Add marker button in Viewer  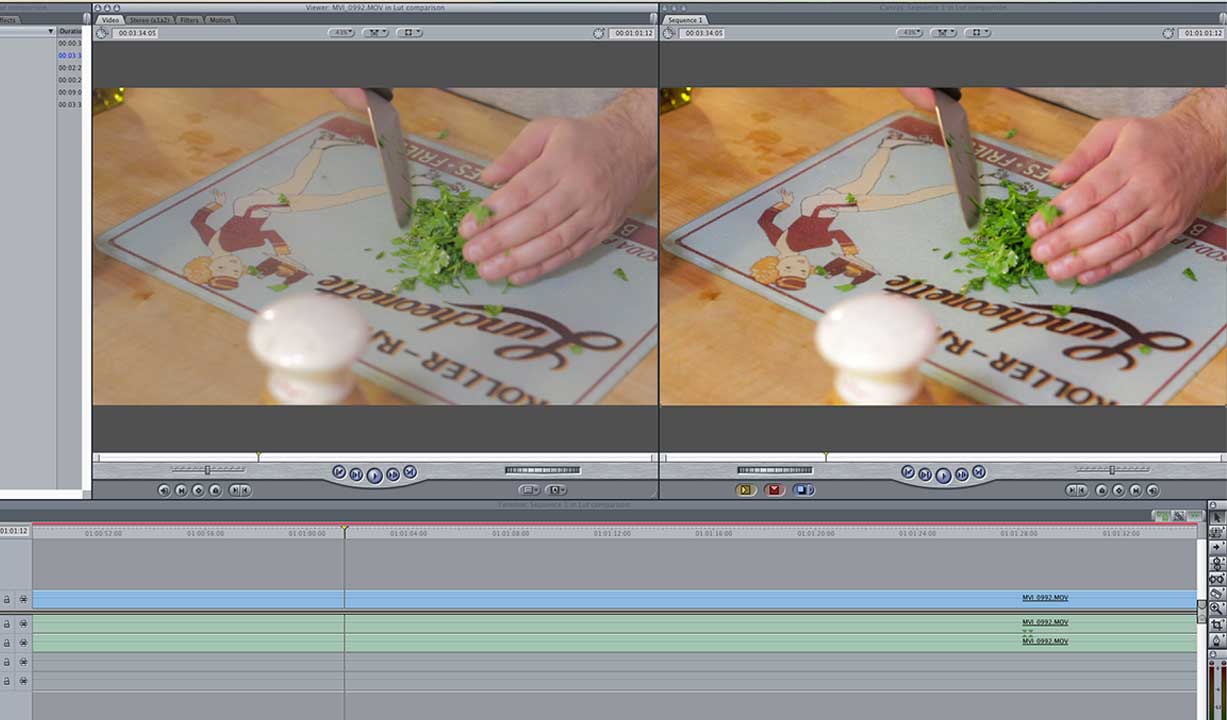point(215,490)
